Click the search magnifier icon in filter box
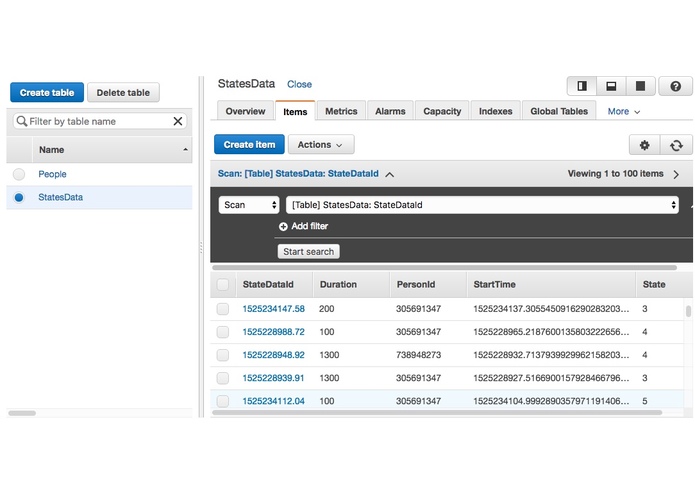The image size is (695, 494). point(22,121)
